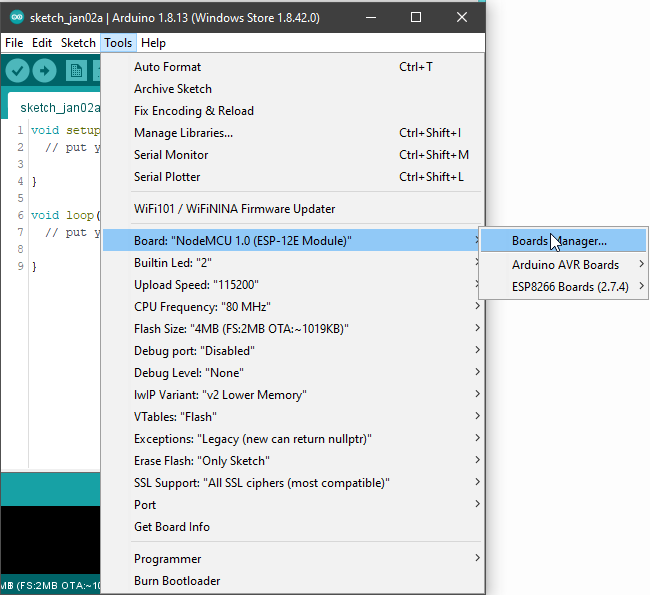Viewport: 650px width, 595px height.
Task: Expand the SSL Support submenu
Action: (x=293, y=482)
